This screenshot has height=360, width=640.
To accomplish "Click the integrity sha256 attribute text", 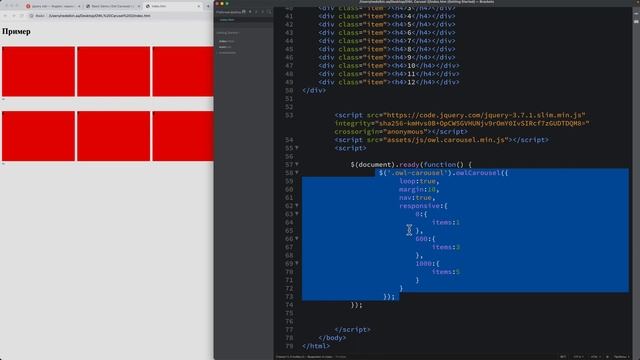I will [x=462, y=123].
